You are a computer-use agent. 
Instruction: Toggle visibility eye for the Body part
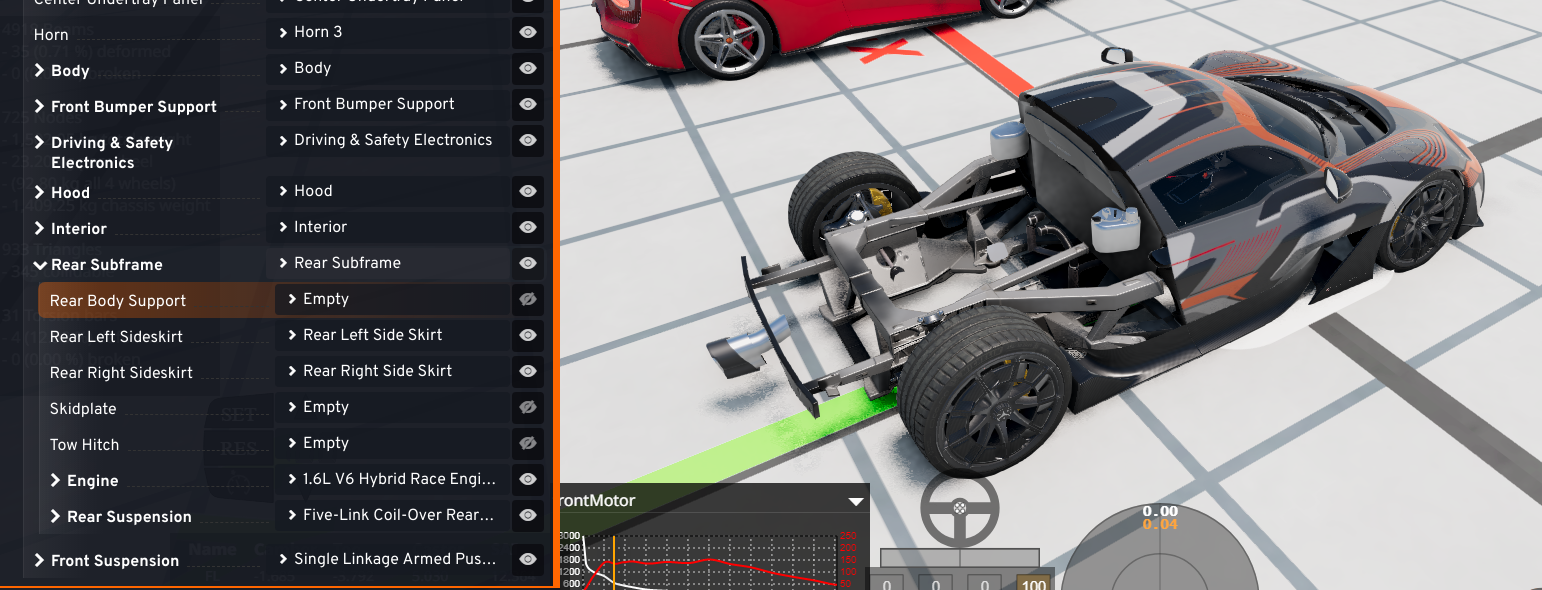click(528, 68)
